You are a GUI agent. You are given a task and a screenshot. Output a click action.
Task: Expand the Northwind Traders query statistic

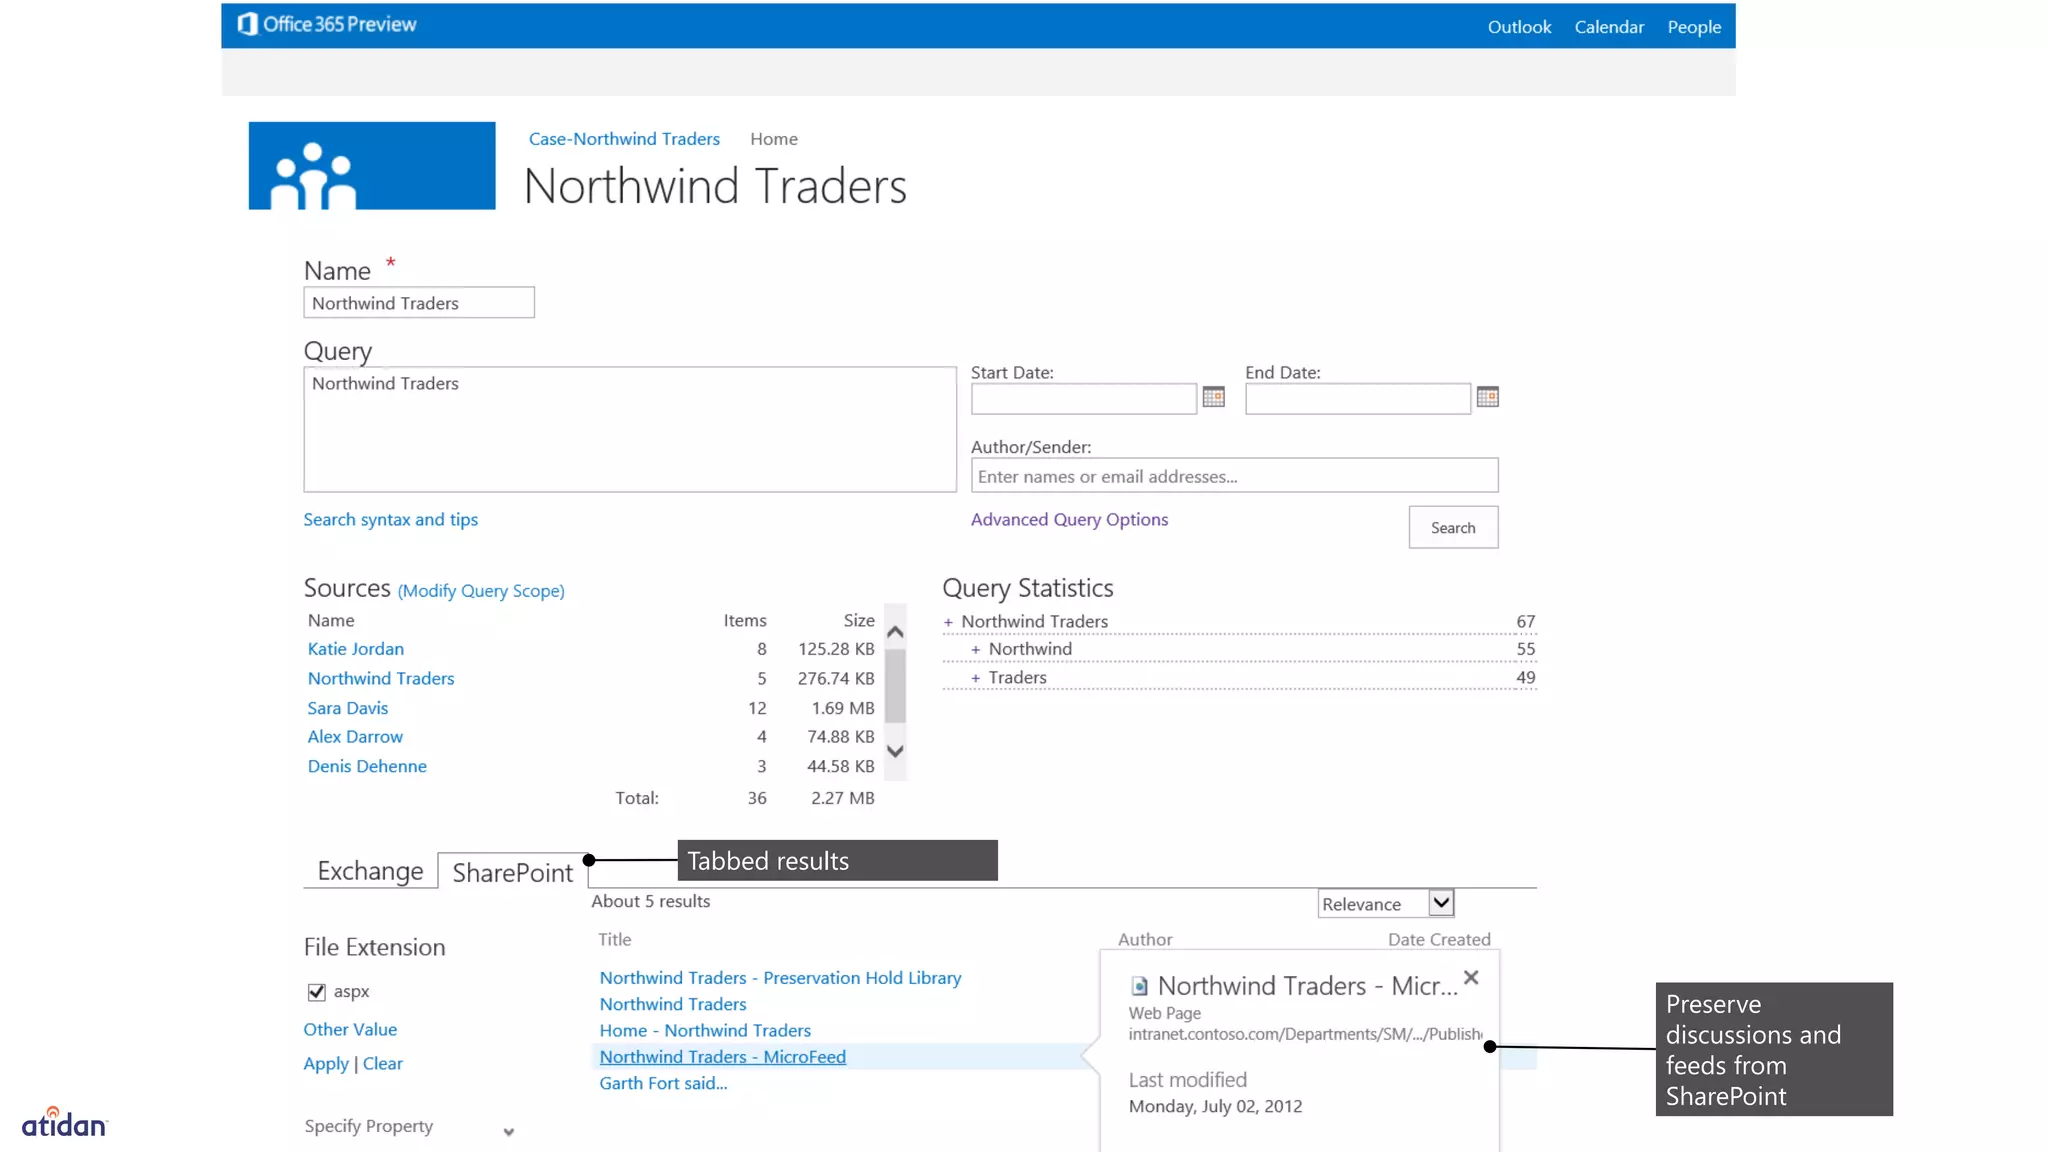pyautogui.click(x=948, y=622)
